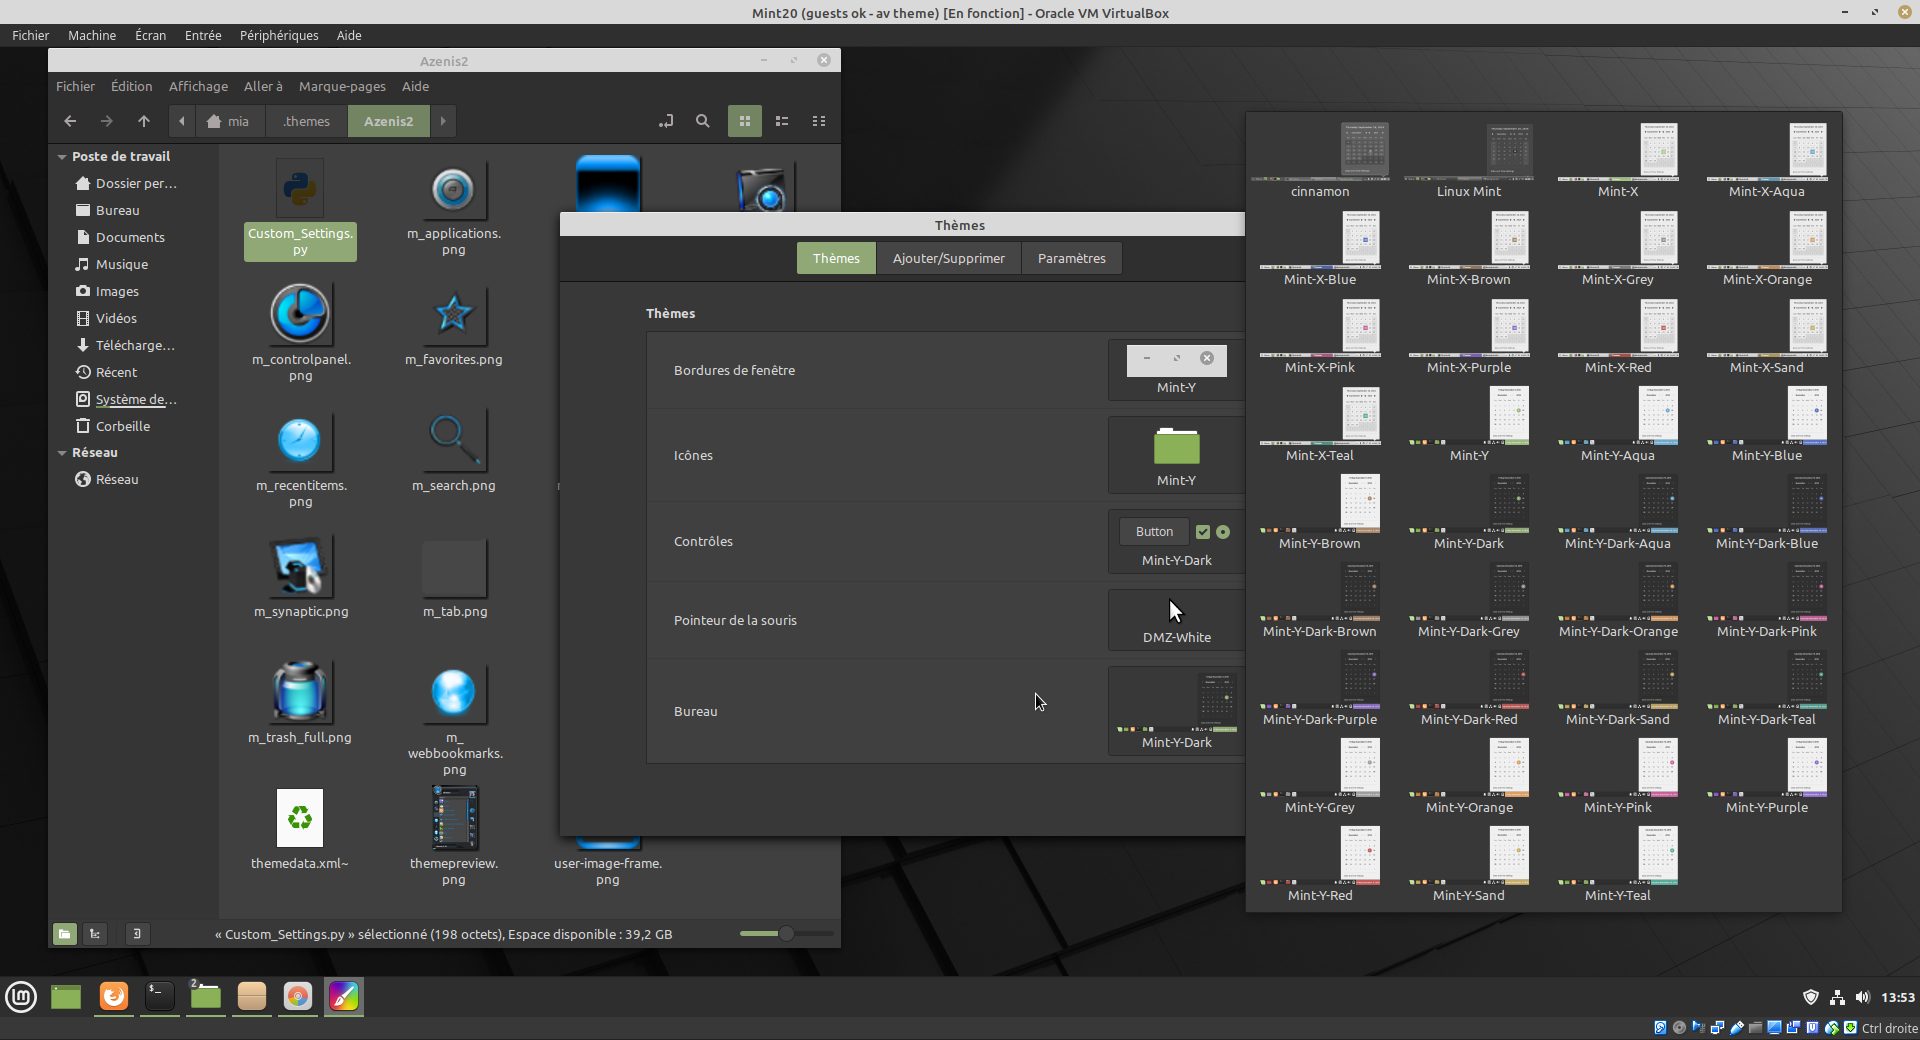Adjust the file manager zoom slider

787,934
